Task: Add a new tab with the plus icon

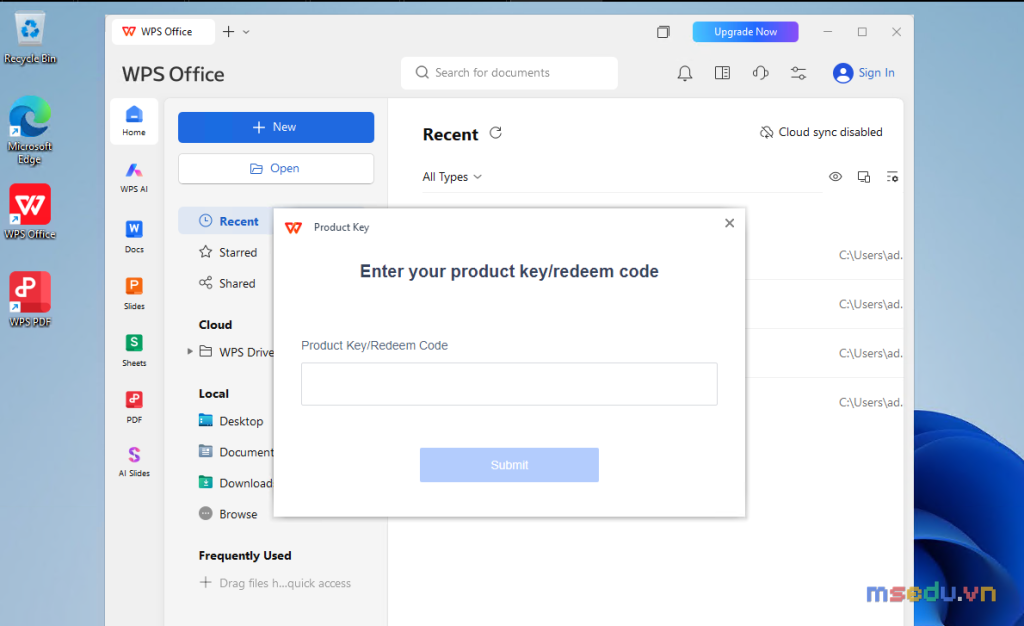Action: (228, 31)
